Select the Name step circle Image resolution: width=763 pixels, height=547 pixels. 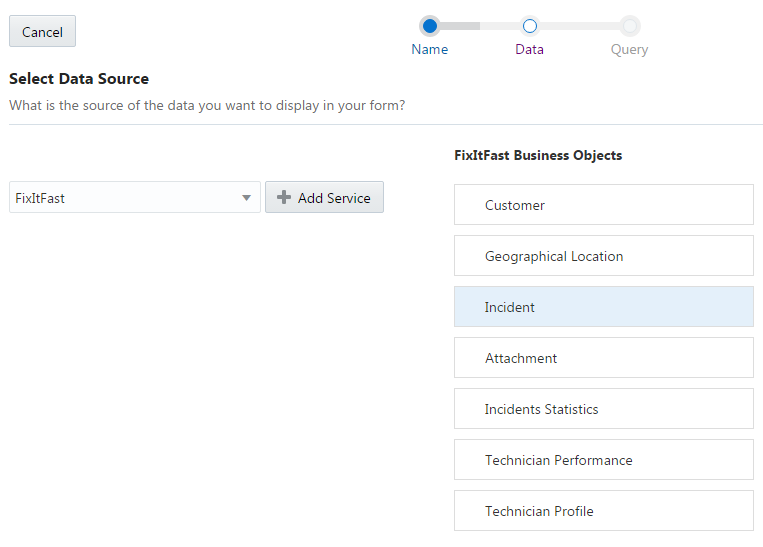pos(430,26)
